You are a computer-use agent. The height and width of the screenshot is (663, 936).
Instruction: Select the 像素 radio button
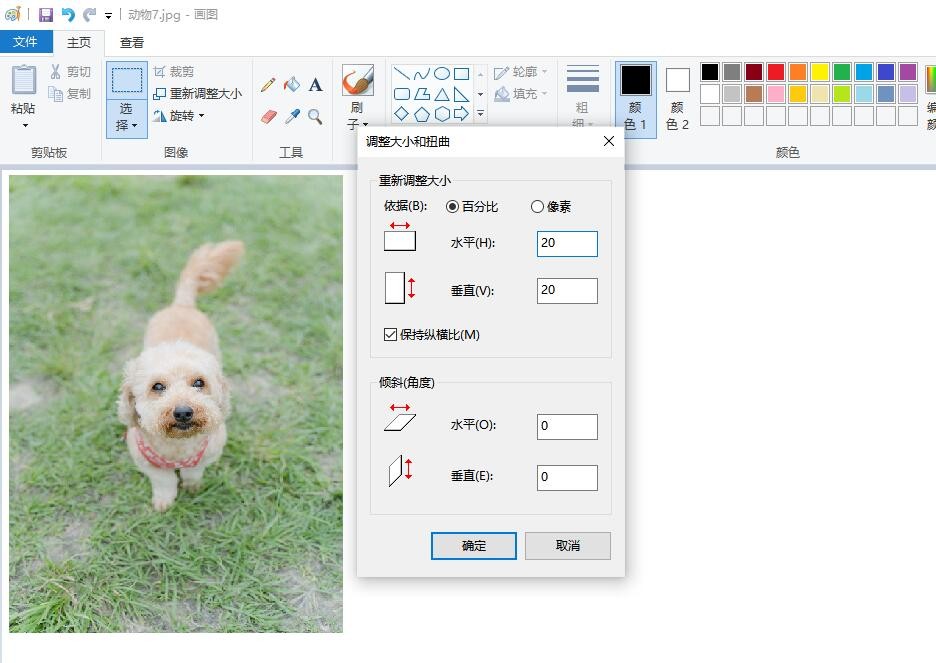(x=538, y=207)
